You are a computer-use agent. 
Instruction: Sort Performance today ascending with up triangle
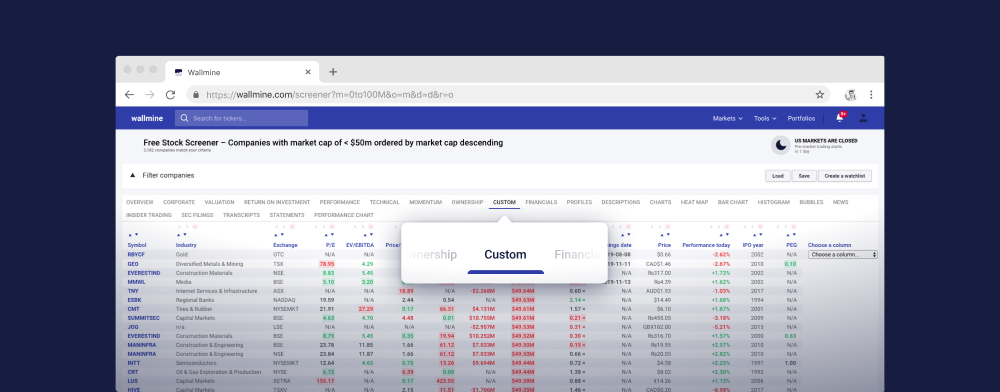721,235
